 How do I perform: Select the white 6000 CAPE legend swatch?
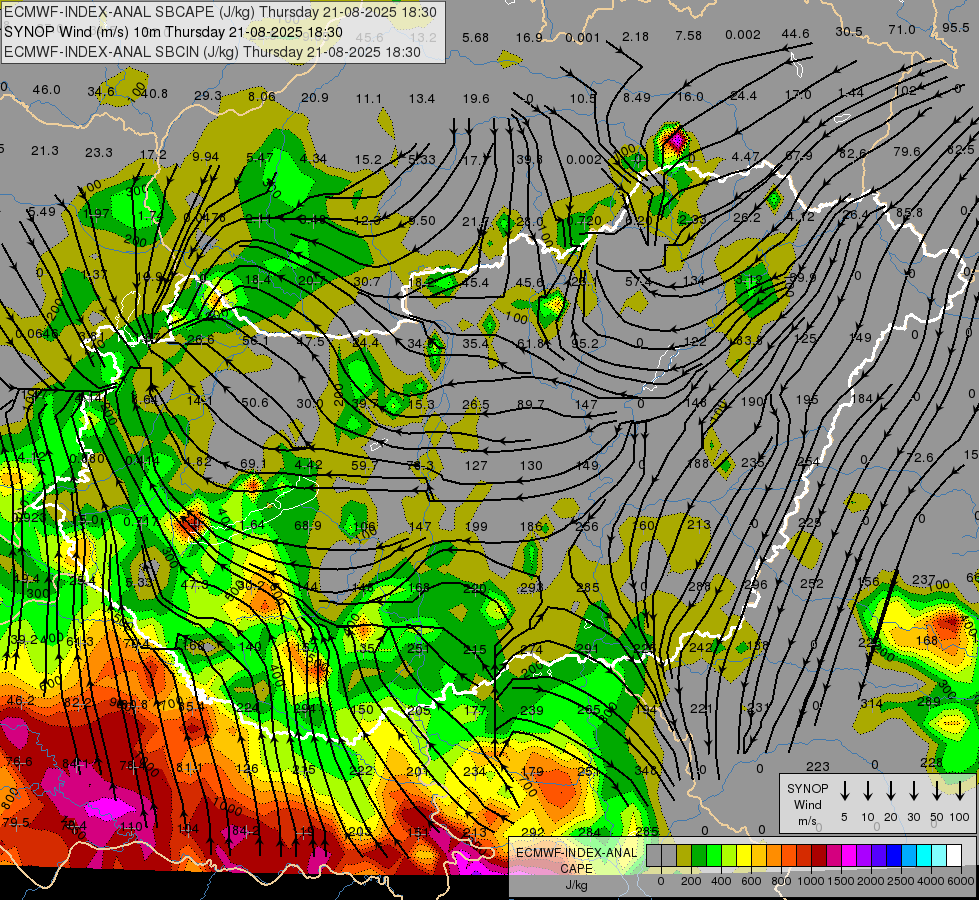954,855
